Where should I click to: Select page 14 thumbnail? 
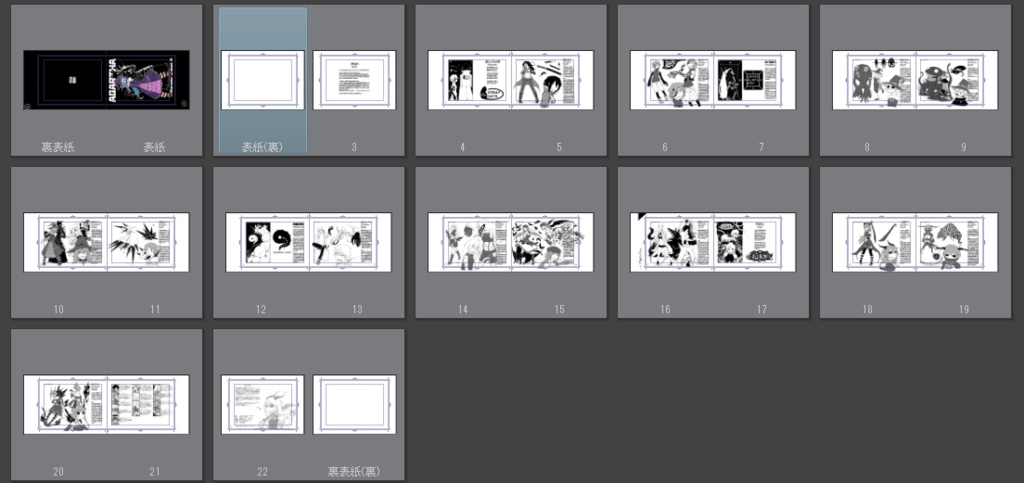470,242
